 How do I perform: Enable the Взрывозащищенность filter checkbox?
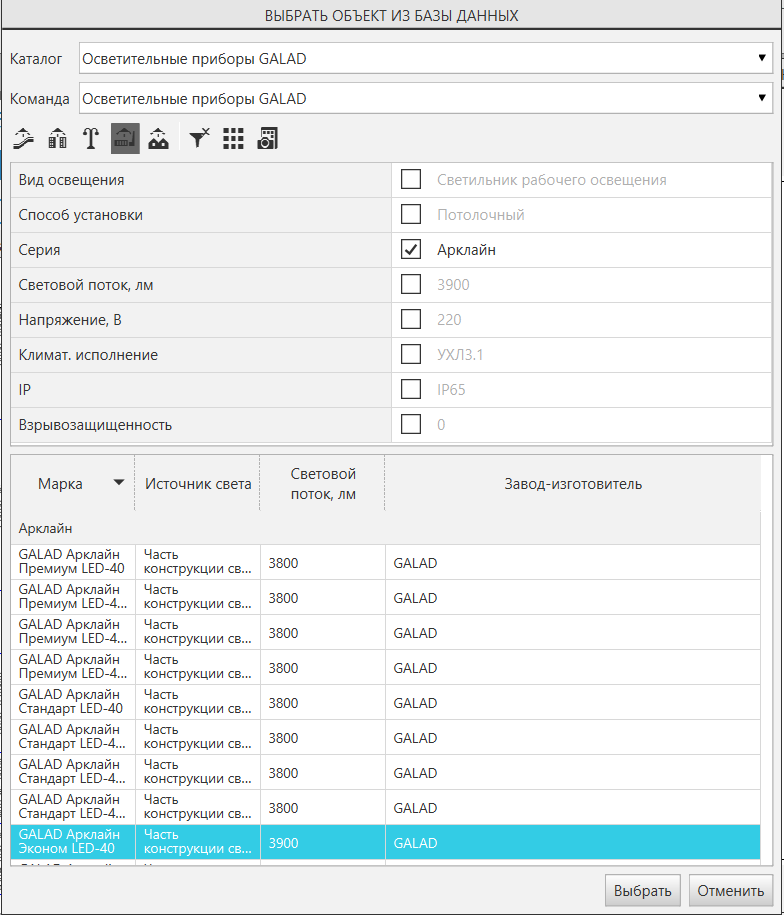click(411, 425)
